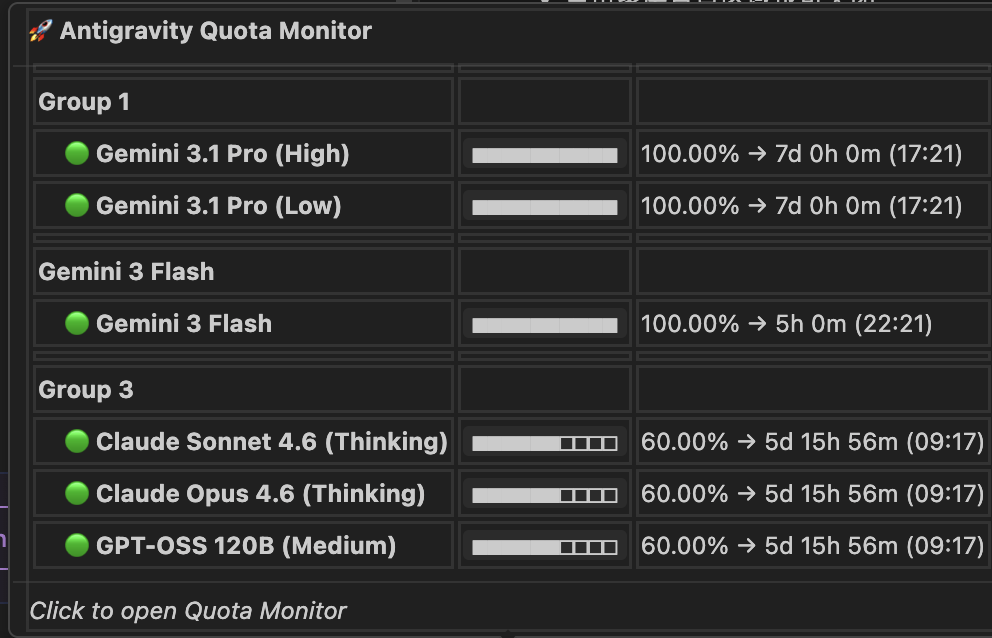Click the Gemini 3.1 Pro (High) quota bar
Image resolution: width=992 pixels, height=638 pixels.
click(544, 155)
